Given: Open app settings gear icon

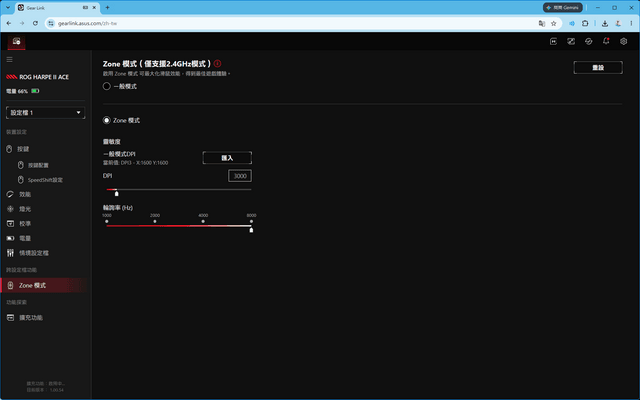Looking at the screenshot, I should coord(623,41).
